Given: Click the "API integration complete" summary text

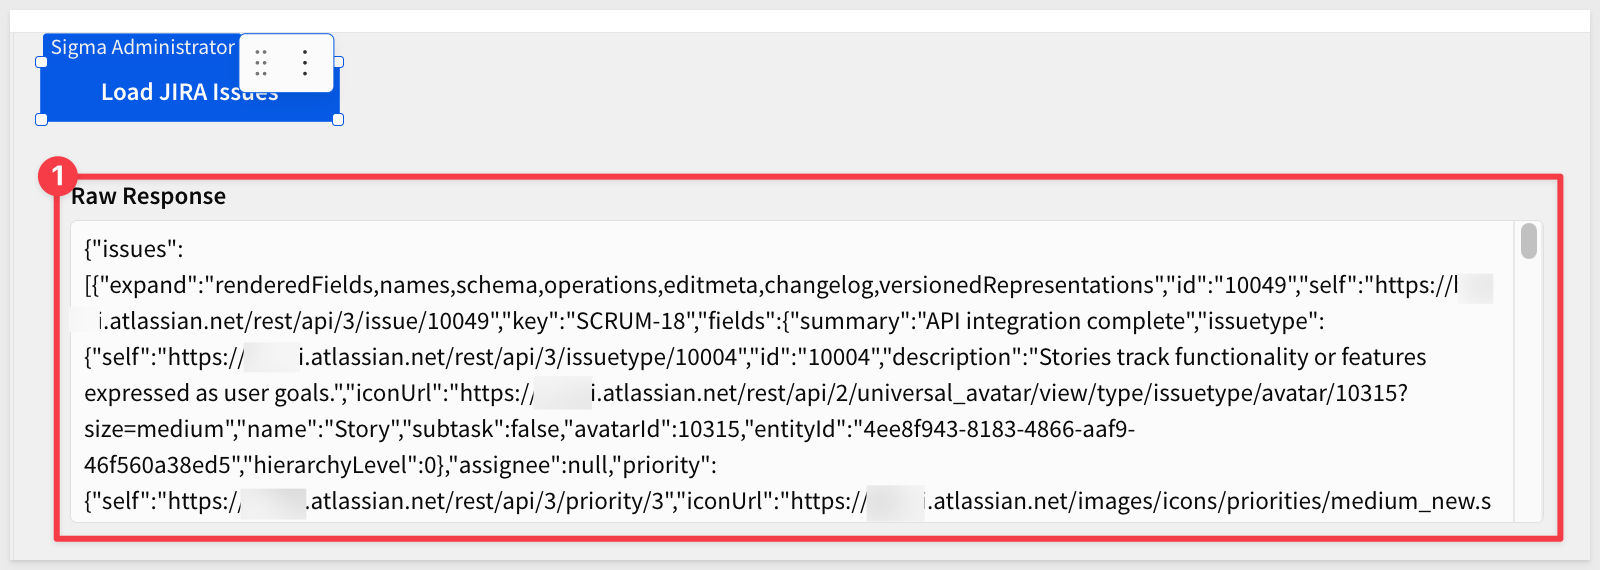Looking at the screenshot, I should [1055, 321].
